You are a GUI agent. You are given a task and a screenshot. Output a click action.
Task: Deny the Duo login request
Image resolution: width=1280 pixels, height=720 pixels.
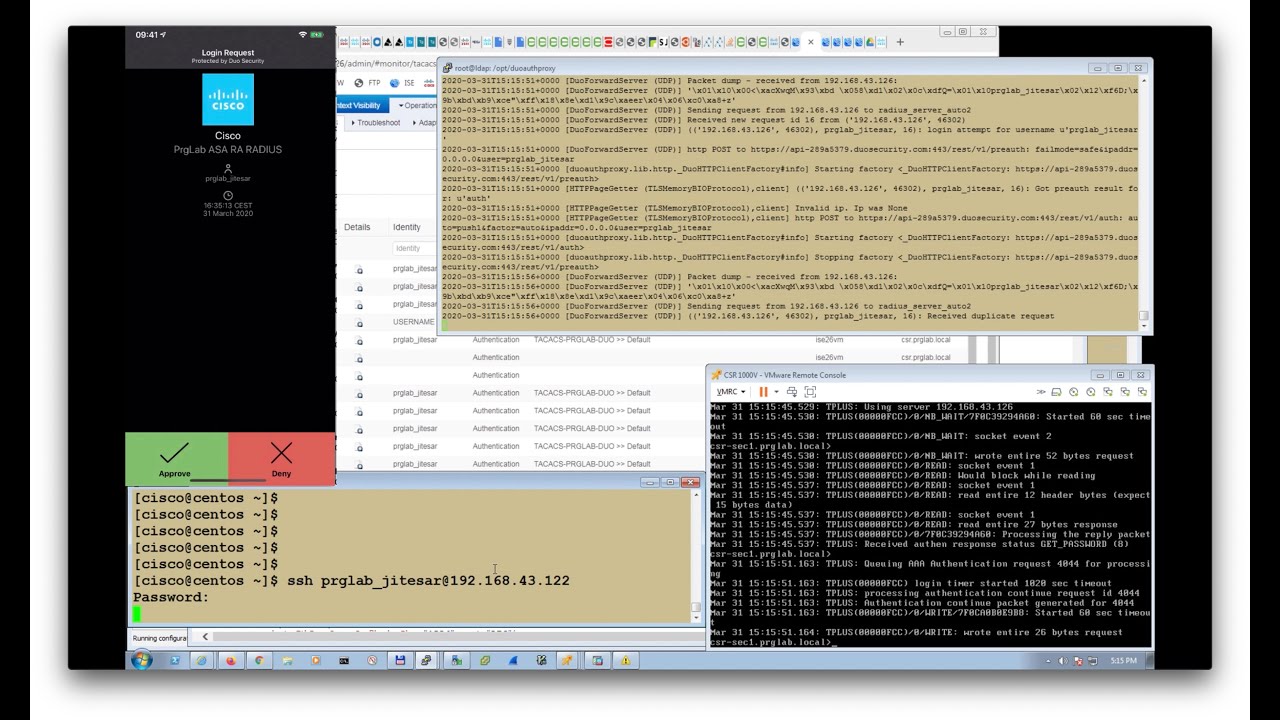282,458
